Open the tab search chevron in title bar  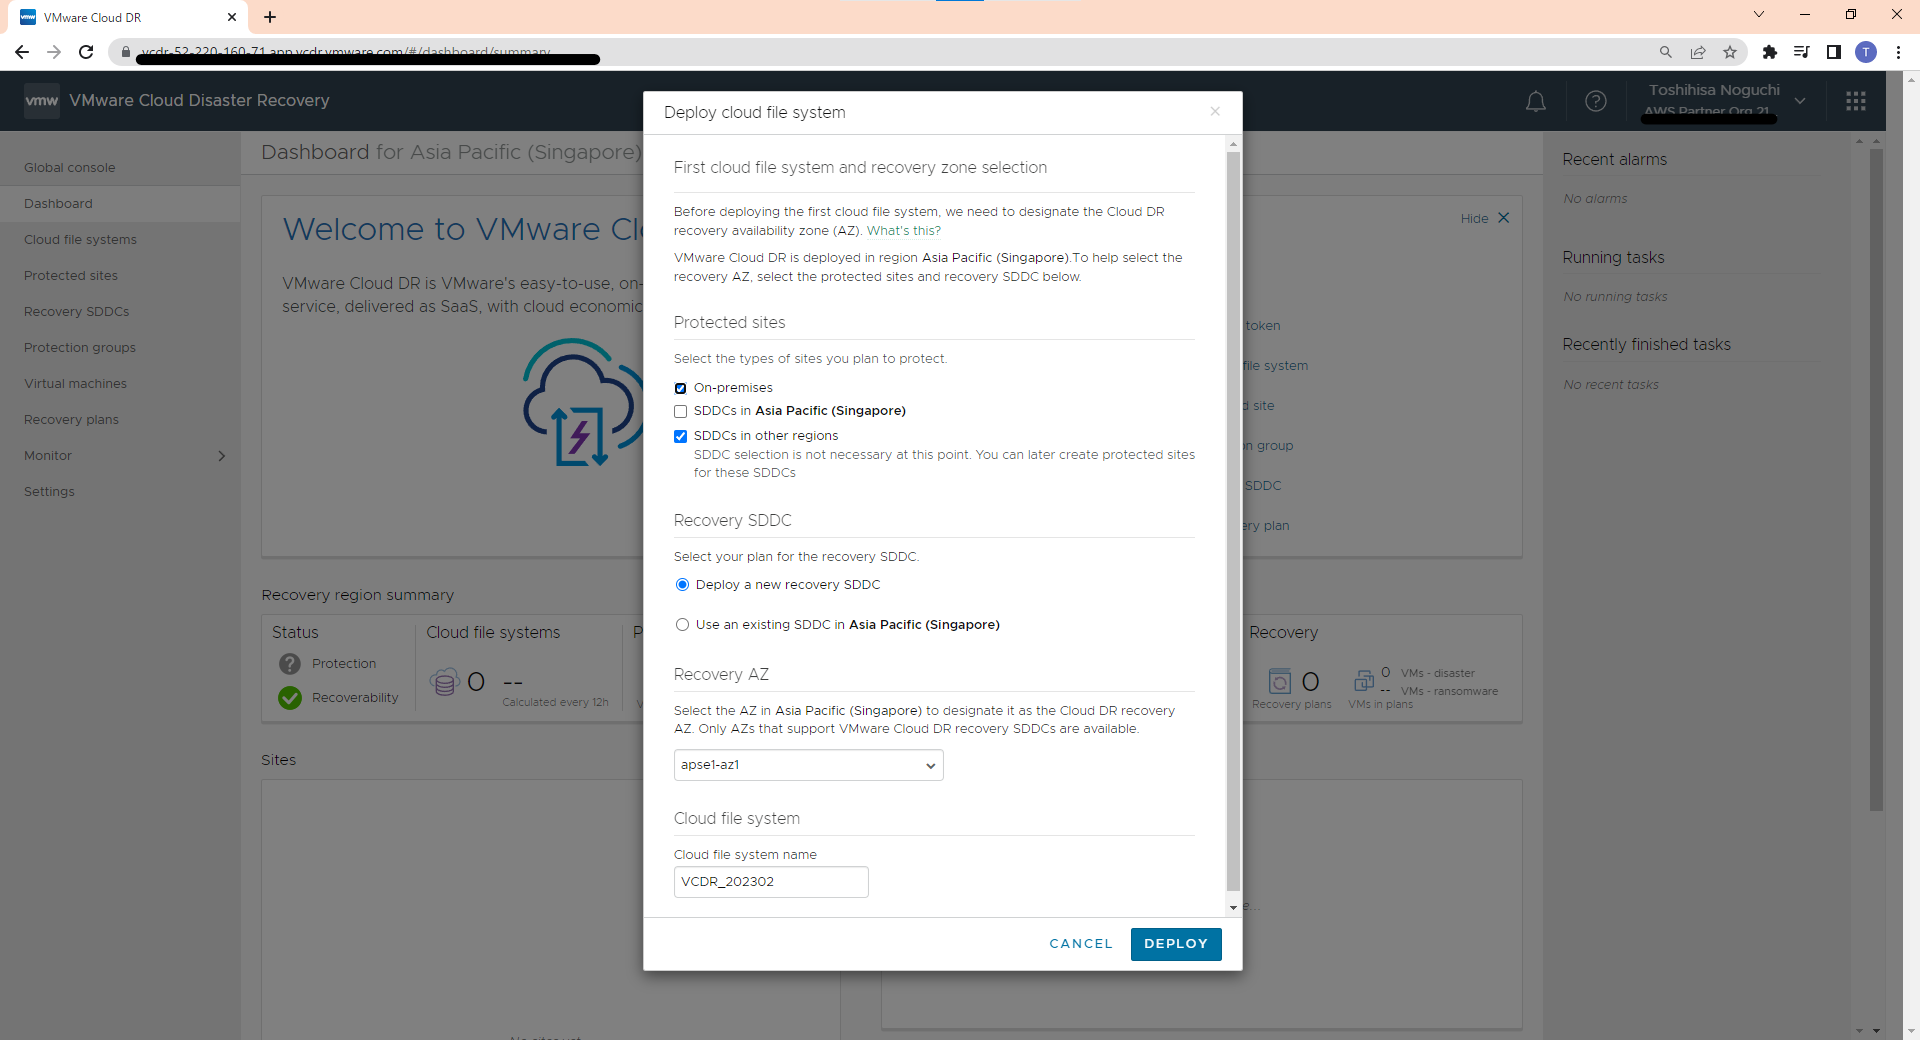pos(1759,15)
